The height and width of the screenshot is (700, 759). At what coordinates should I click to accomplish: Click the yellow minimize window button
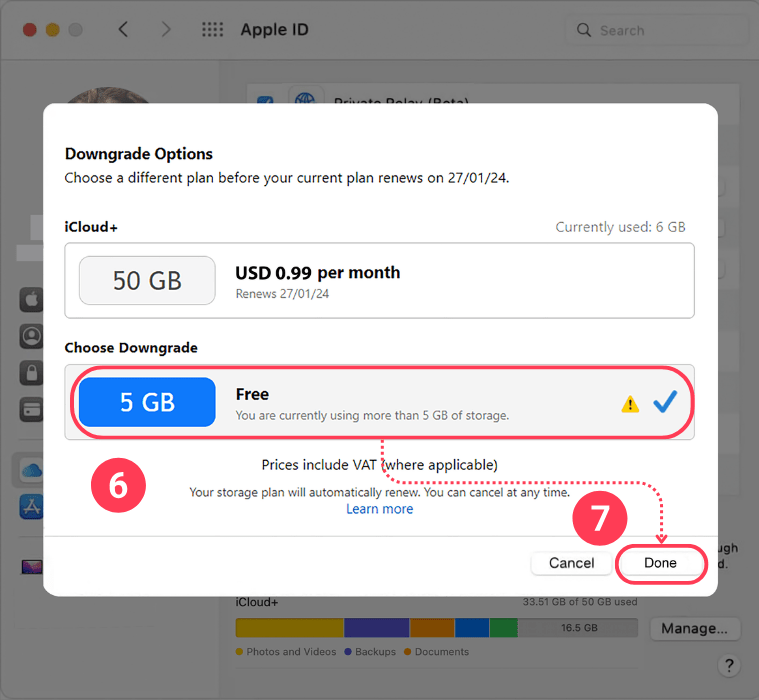(53, 30)
